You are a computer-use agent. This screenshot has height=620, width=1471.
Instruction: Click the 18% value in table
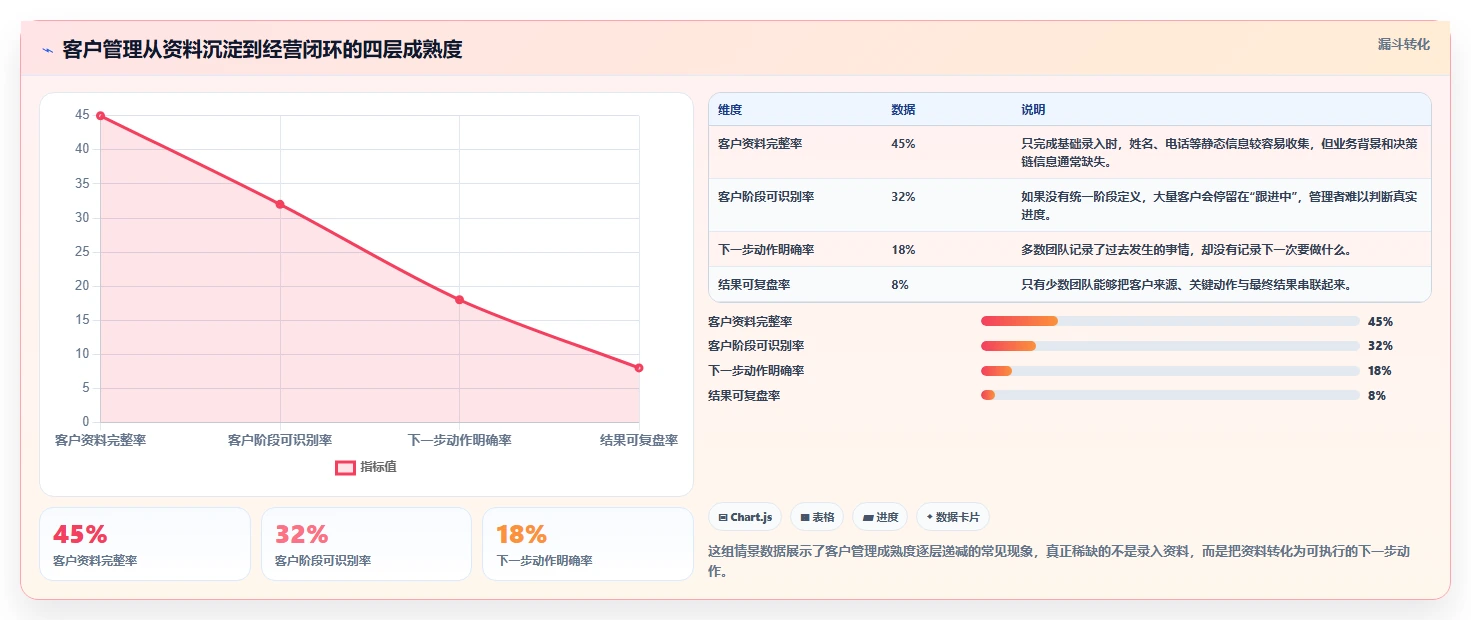(x=903, y=249)
